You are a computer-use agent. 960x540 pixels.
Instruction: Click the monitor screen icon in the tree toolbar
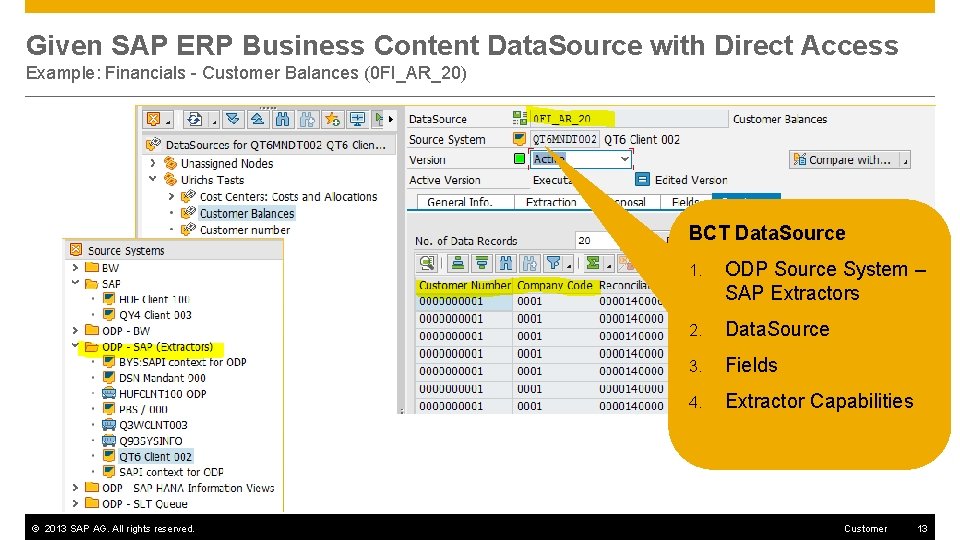tap(358, 119)
